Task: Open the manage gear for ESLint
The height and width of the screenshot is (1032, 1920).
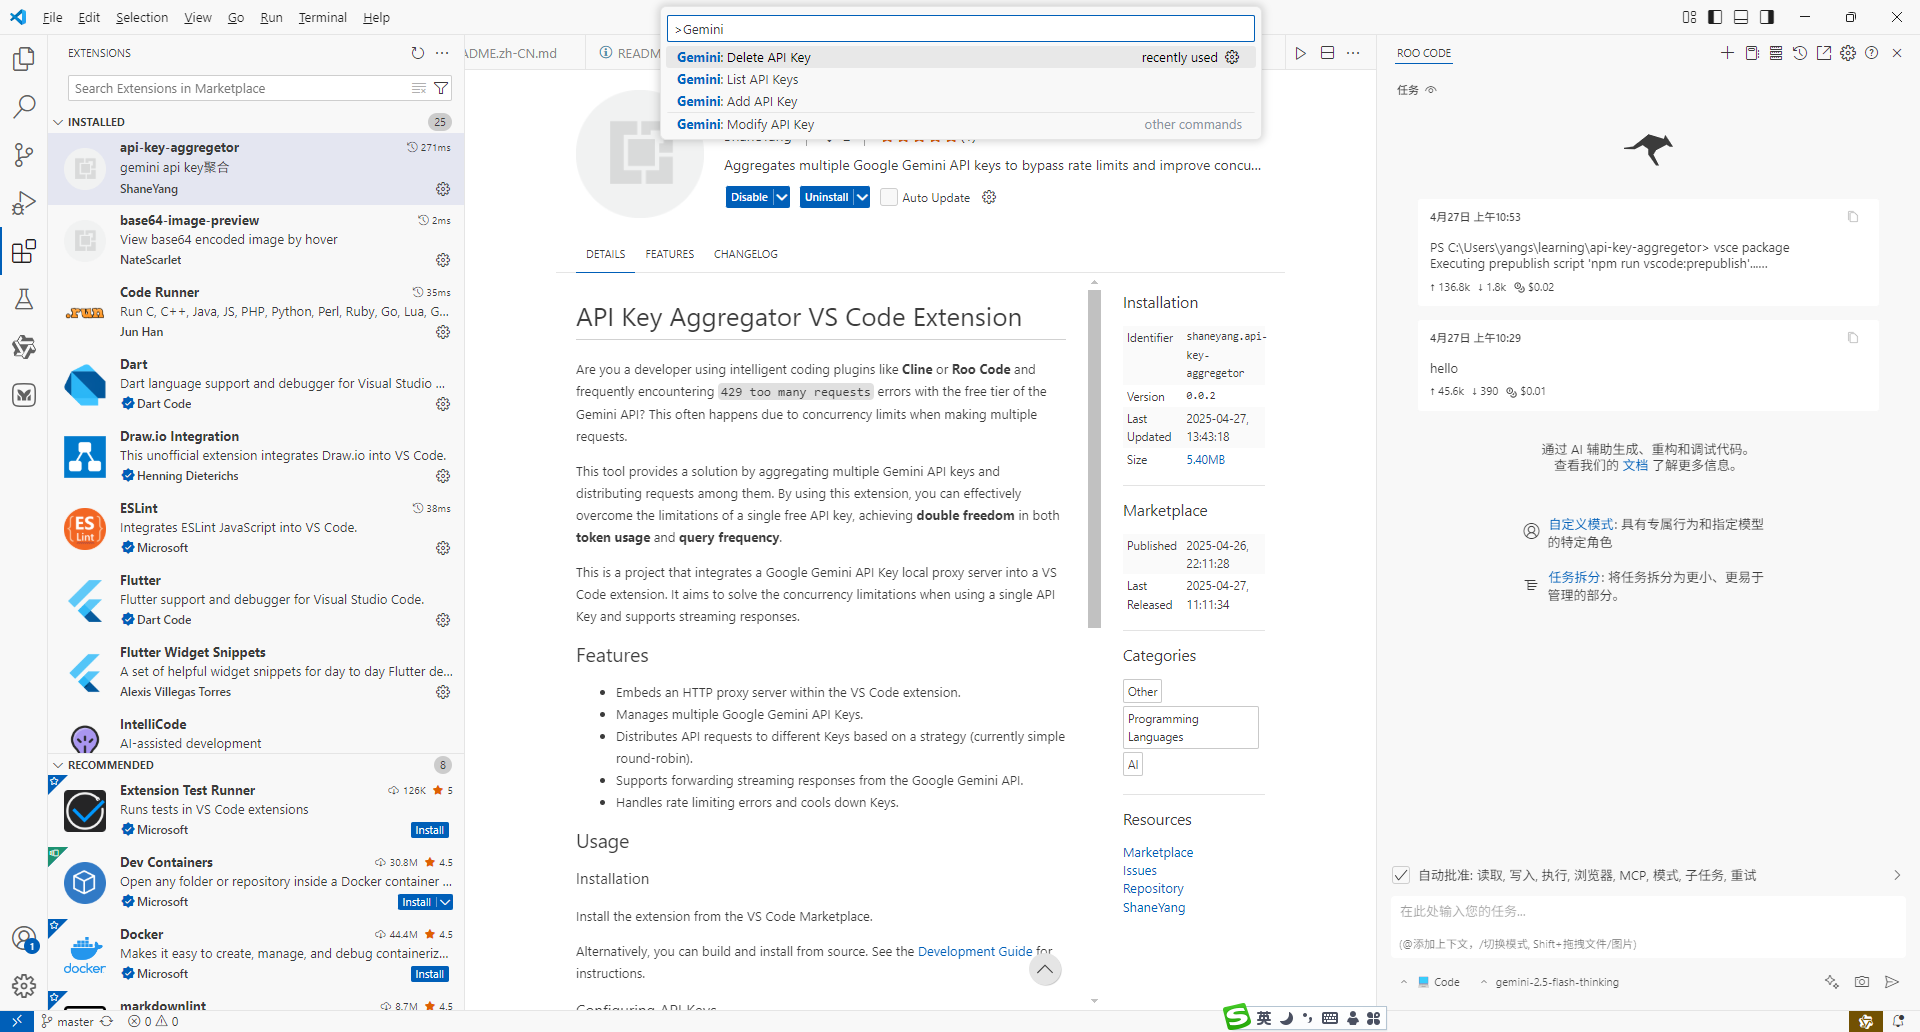Action: [x=443, y=548]
